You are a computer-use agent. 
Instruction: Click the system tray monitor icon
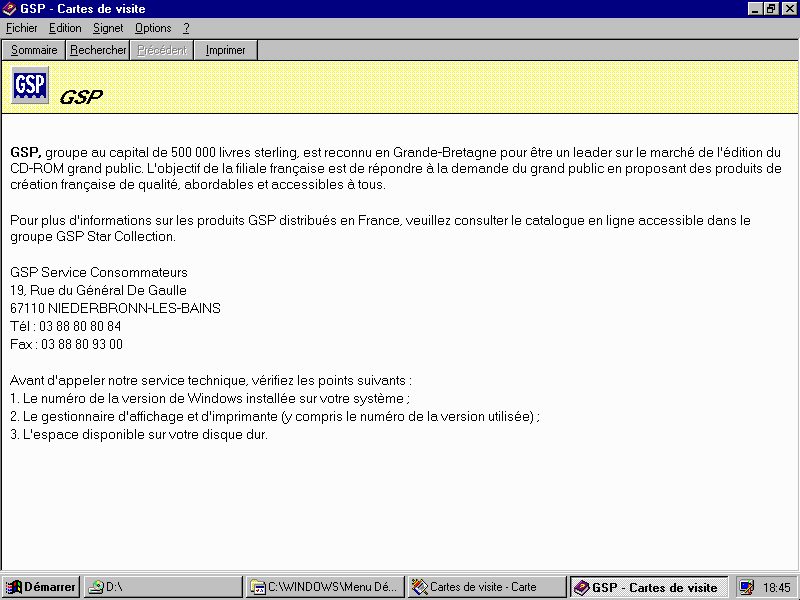click(746, 587)
